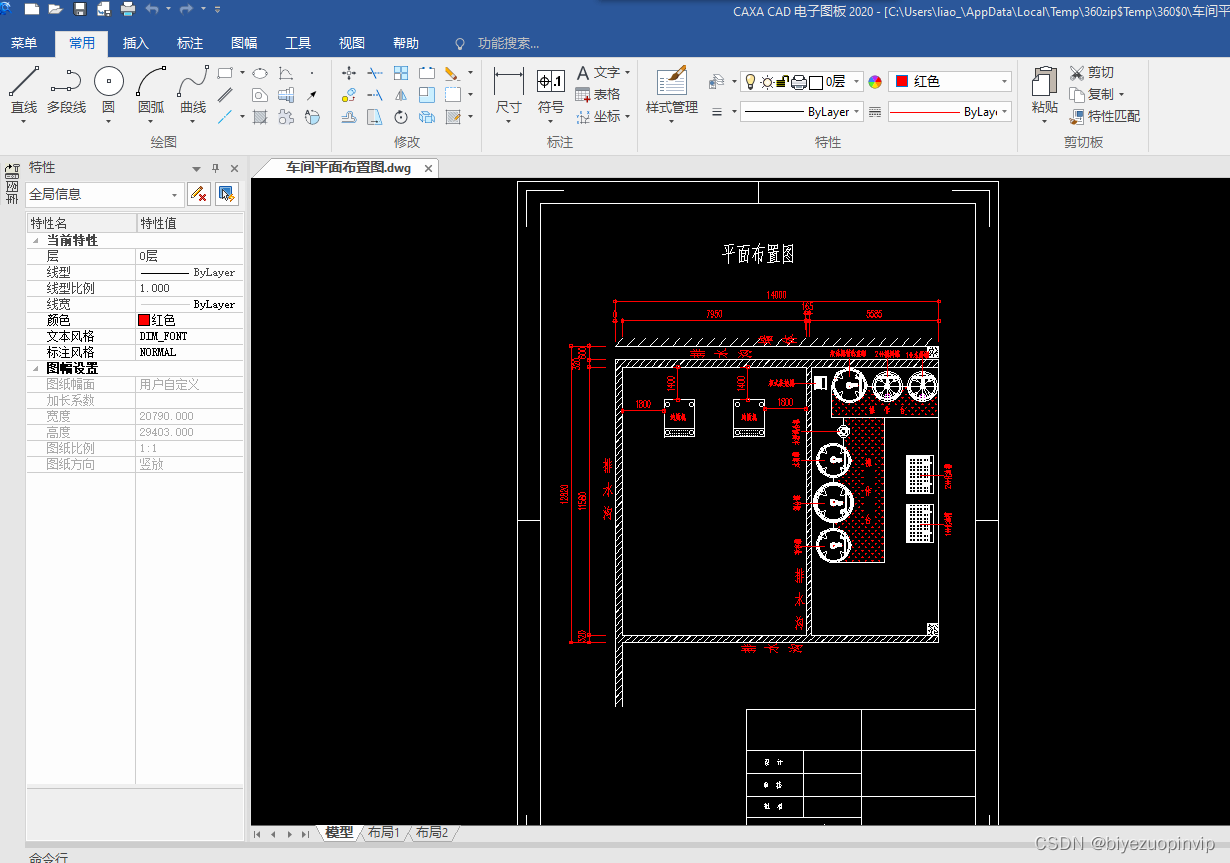Click the mirror tool in 修改 group
Viewport: 1230px width, 863px height.
click(x=401, y=95)
